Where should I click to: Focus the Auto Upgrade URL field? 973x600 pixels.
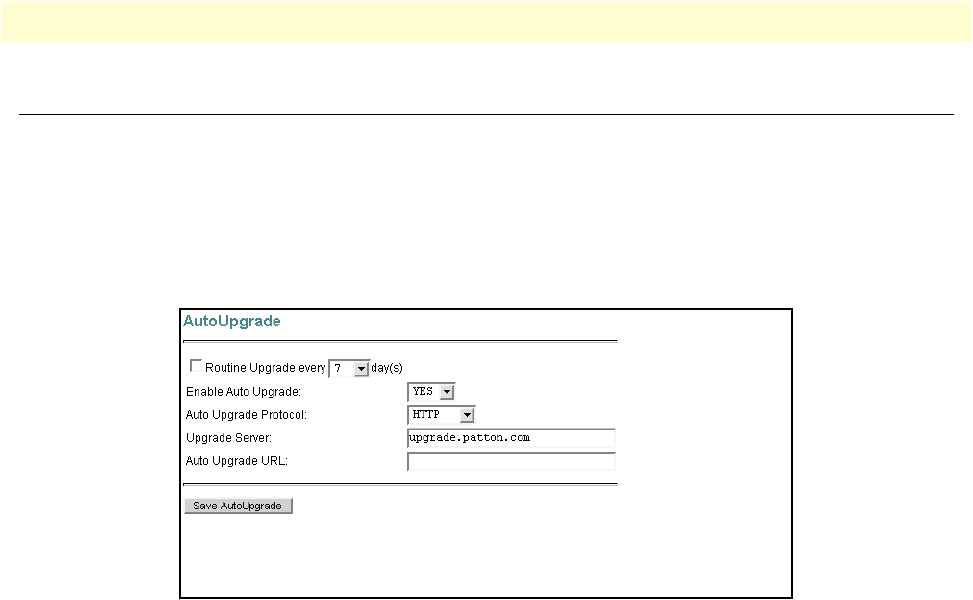511,462
